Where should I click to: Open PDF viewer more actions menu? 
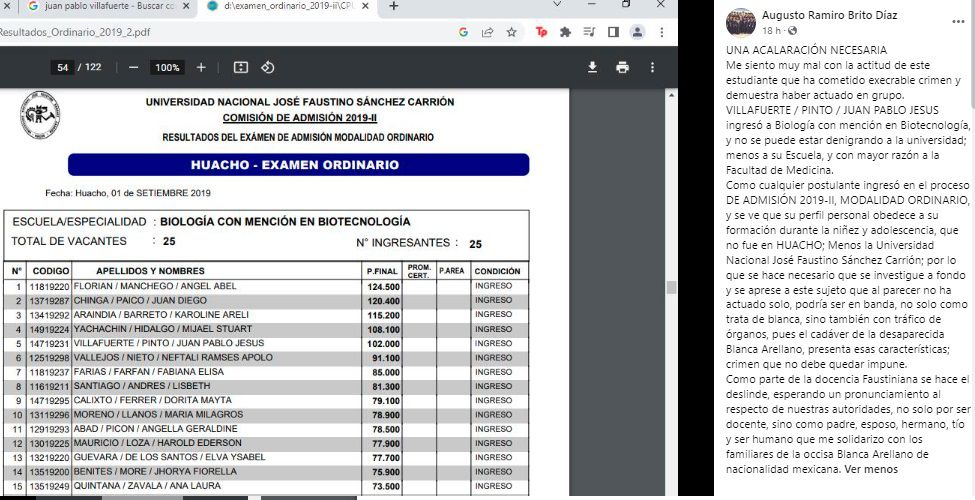point(652,67)
